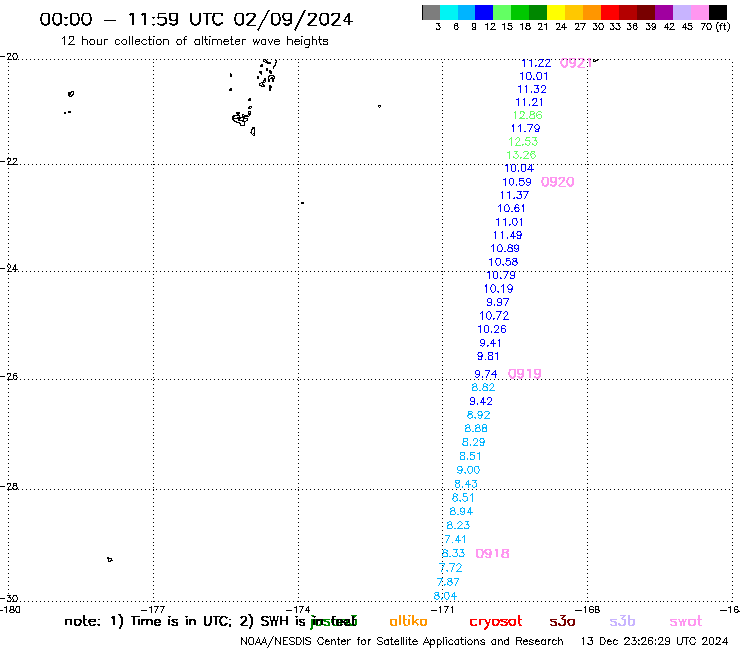Click the wave height 8.92
The width and height of the screenshot is (740, 650).
(x=479, y=415)
